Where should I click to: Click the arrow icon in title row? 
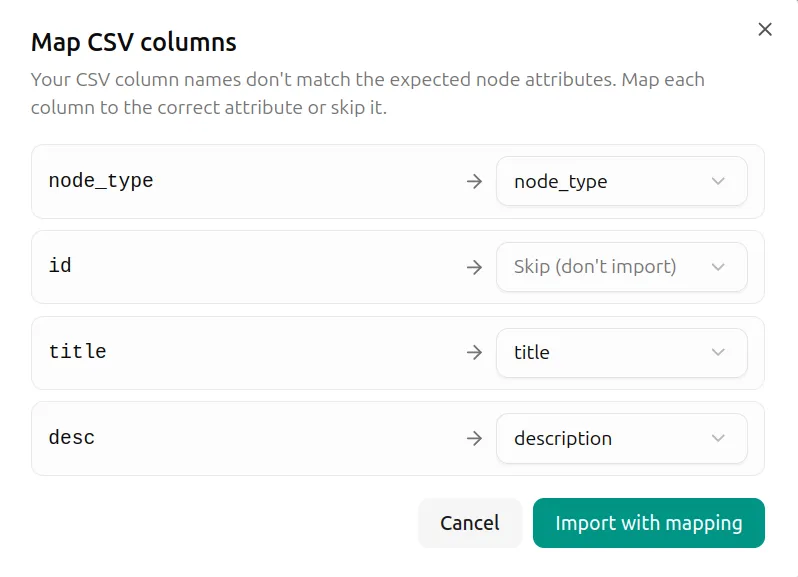[x=474, y=352]
